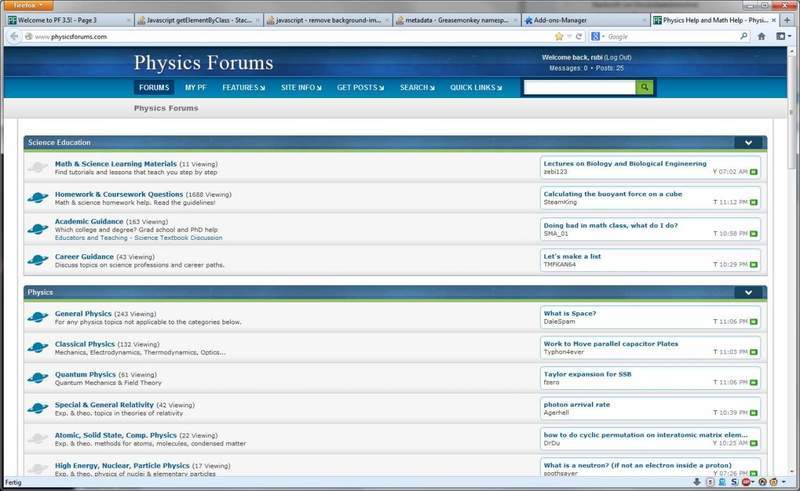Click the browser back arrow button

pyautogui.click(x=14, y=36)
